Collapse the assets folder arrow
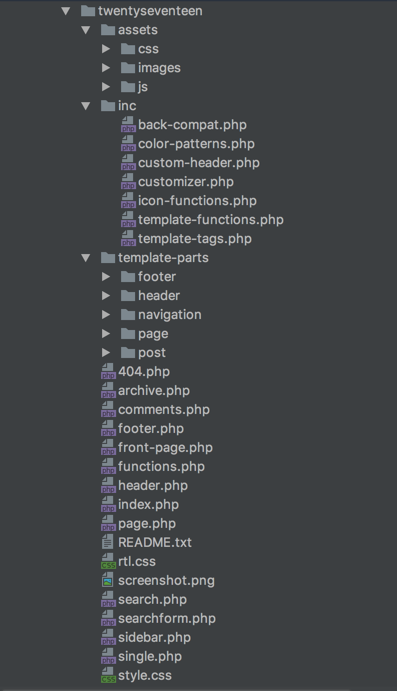The height and width of the screenshot is (691, 397). click(86, 30)
